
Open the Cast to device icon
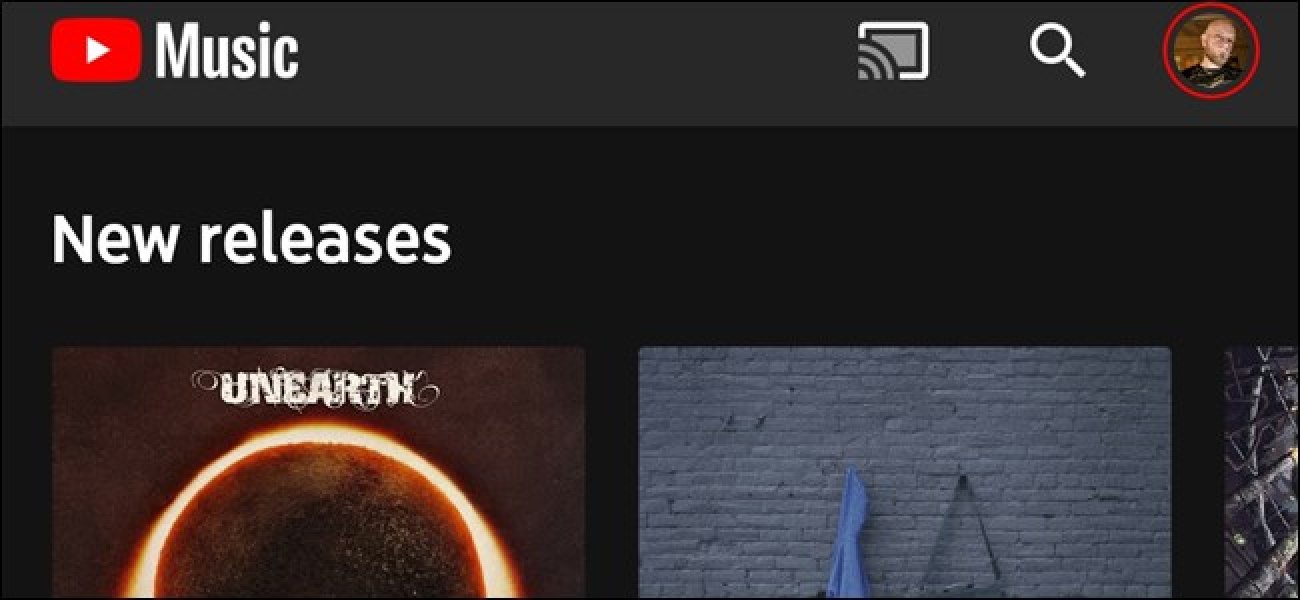tap(893, 51)
